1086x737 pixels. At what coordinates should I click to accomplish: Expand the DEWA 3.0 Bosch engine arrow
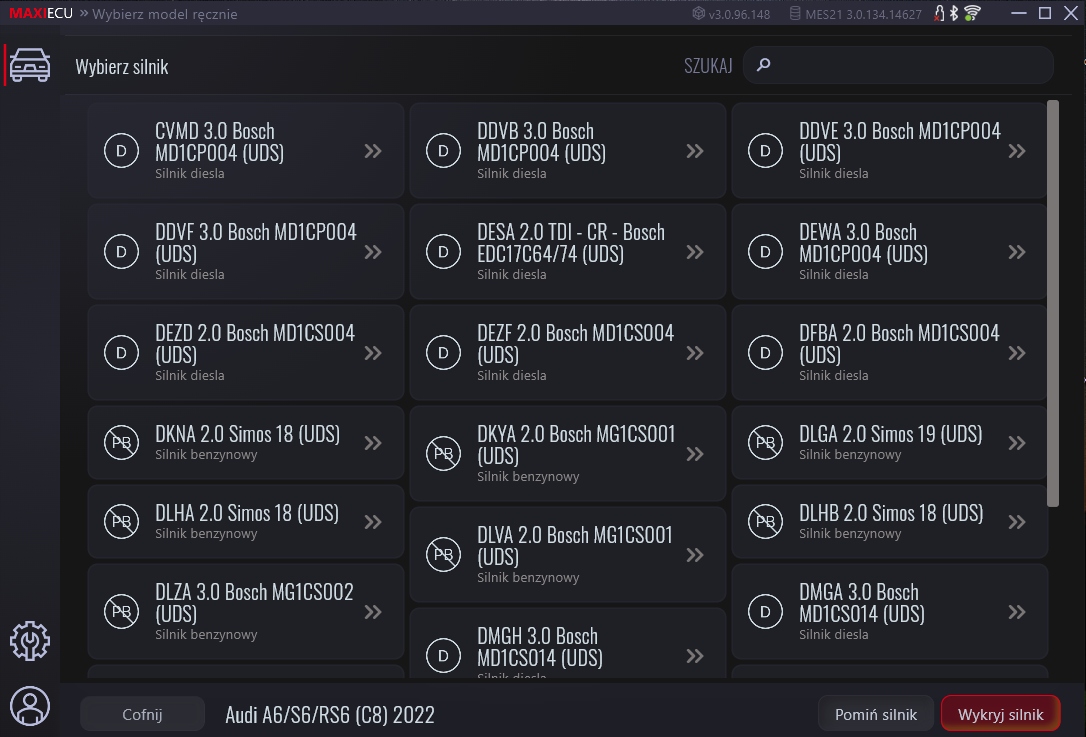coord(1017,252)
